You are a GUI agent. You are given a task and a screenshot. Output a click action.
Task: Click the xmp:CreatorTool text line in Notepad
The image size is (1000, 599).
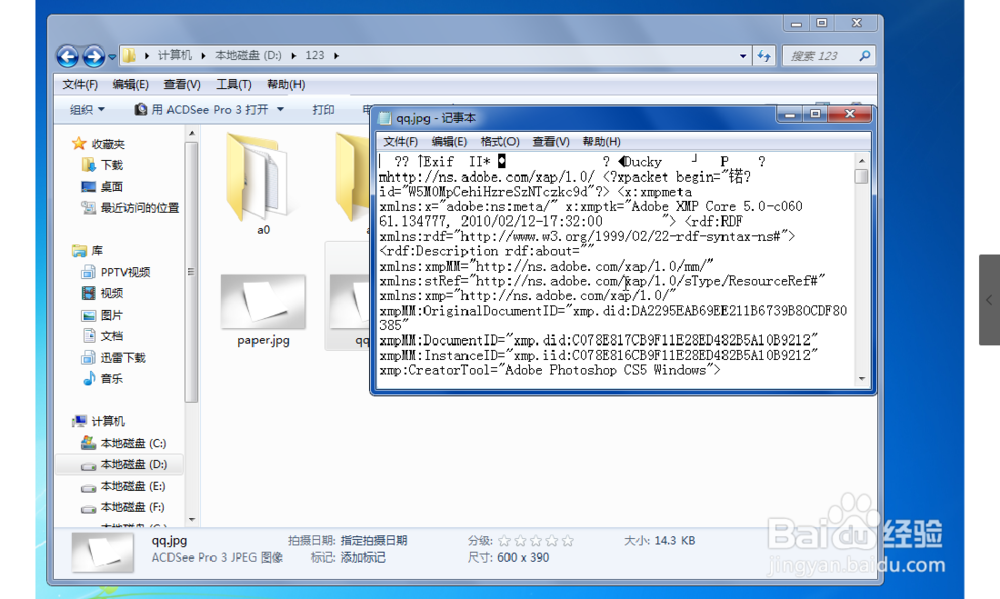[550, 371]
